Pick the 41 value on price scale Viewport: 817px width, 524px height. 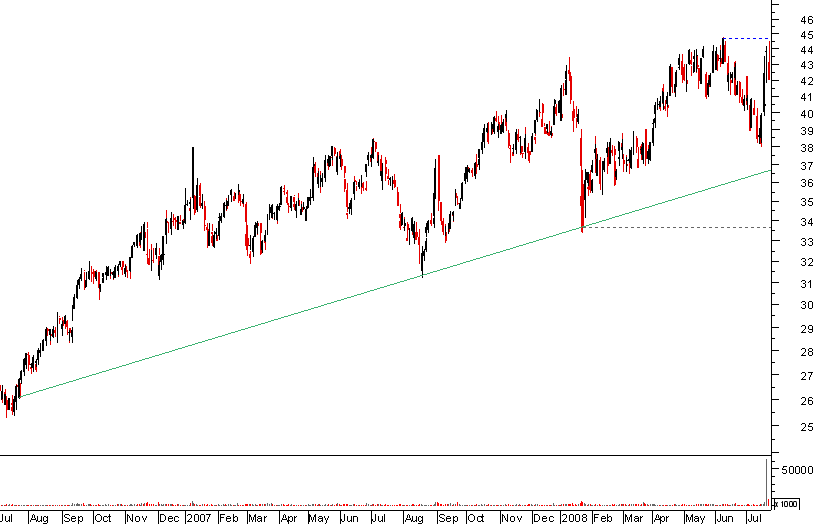click(807, 97)
